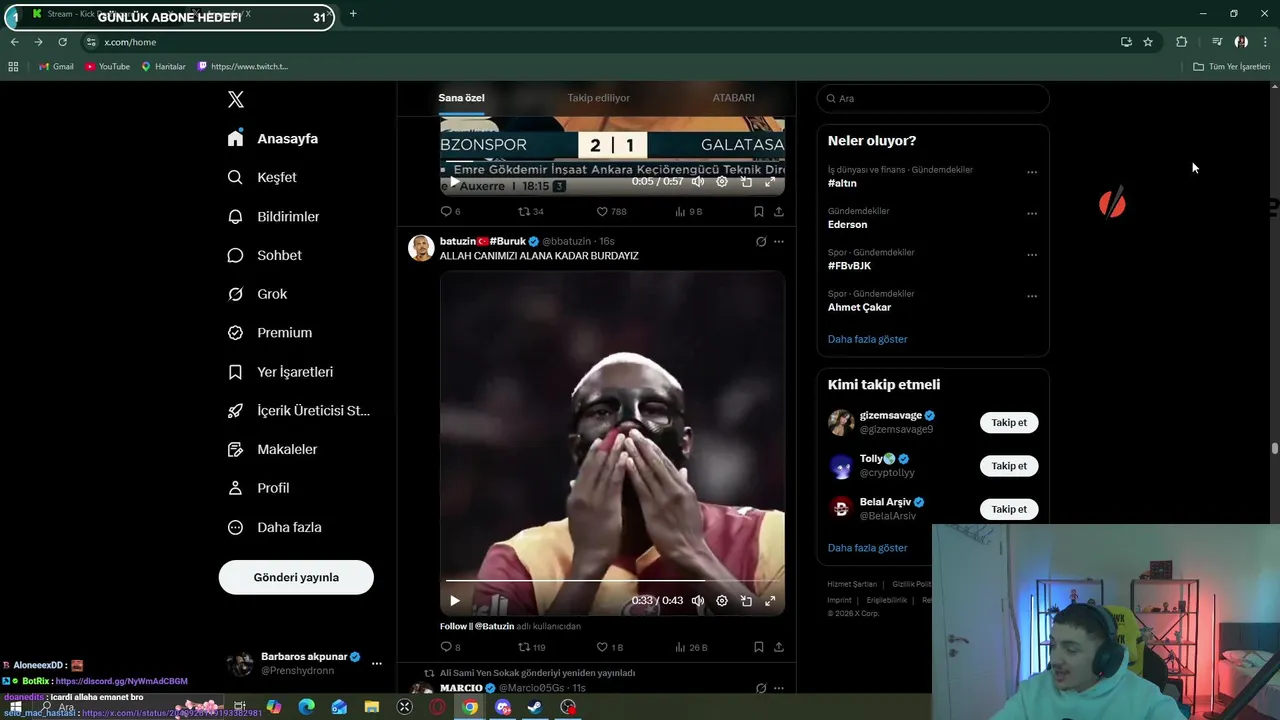Open Profil page
Screen dimensions: 1280x720
click(x=258, y=488)
